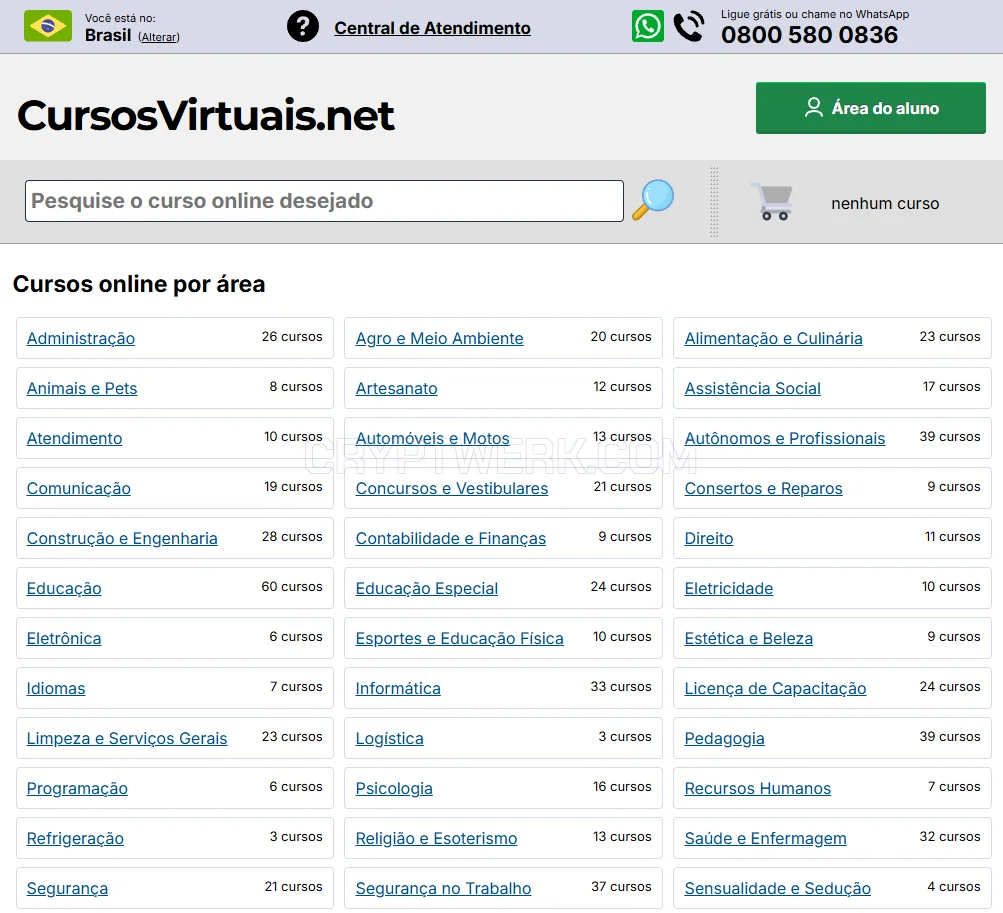Click the Eletricidade link
The height and width of the screenshot is (913, 1003).
[729, 589]
